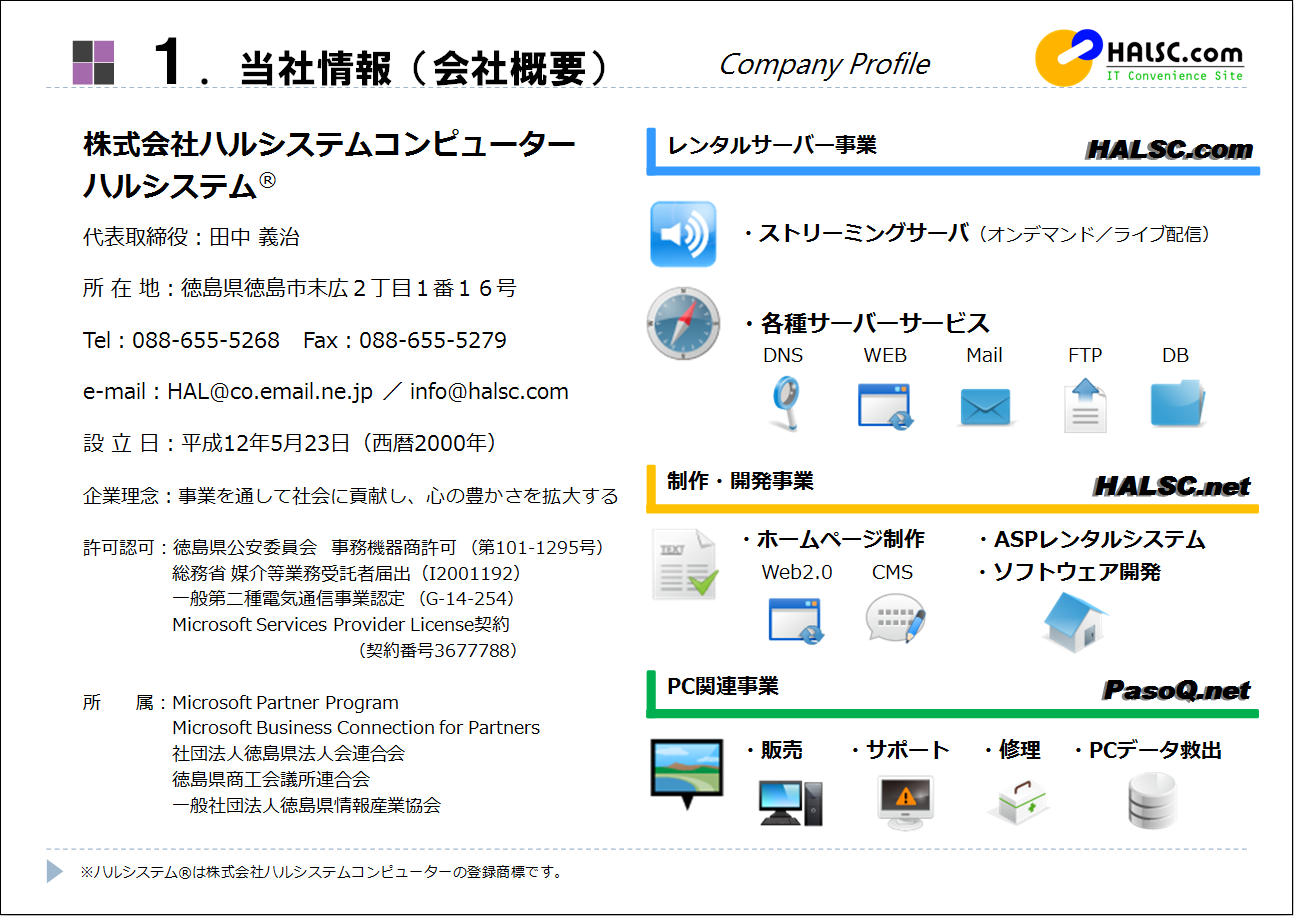Click the Microsoft Services Provider License契約 line
Screen dimensions: 1294x916
(341, 625)
